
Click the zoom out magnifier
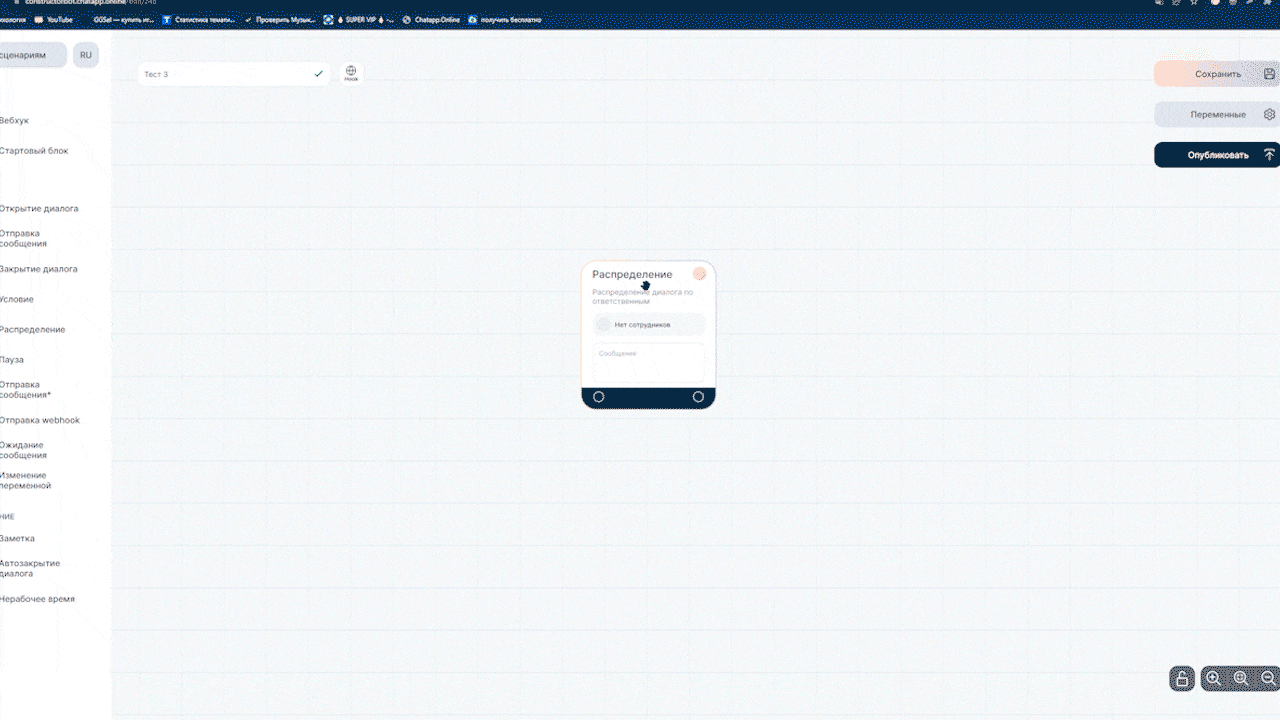click(x=1267, y=678)
